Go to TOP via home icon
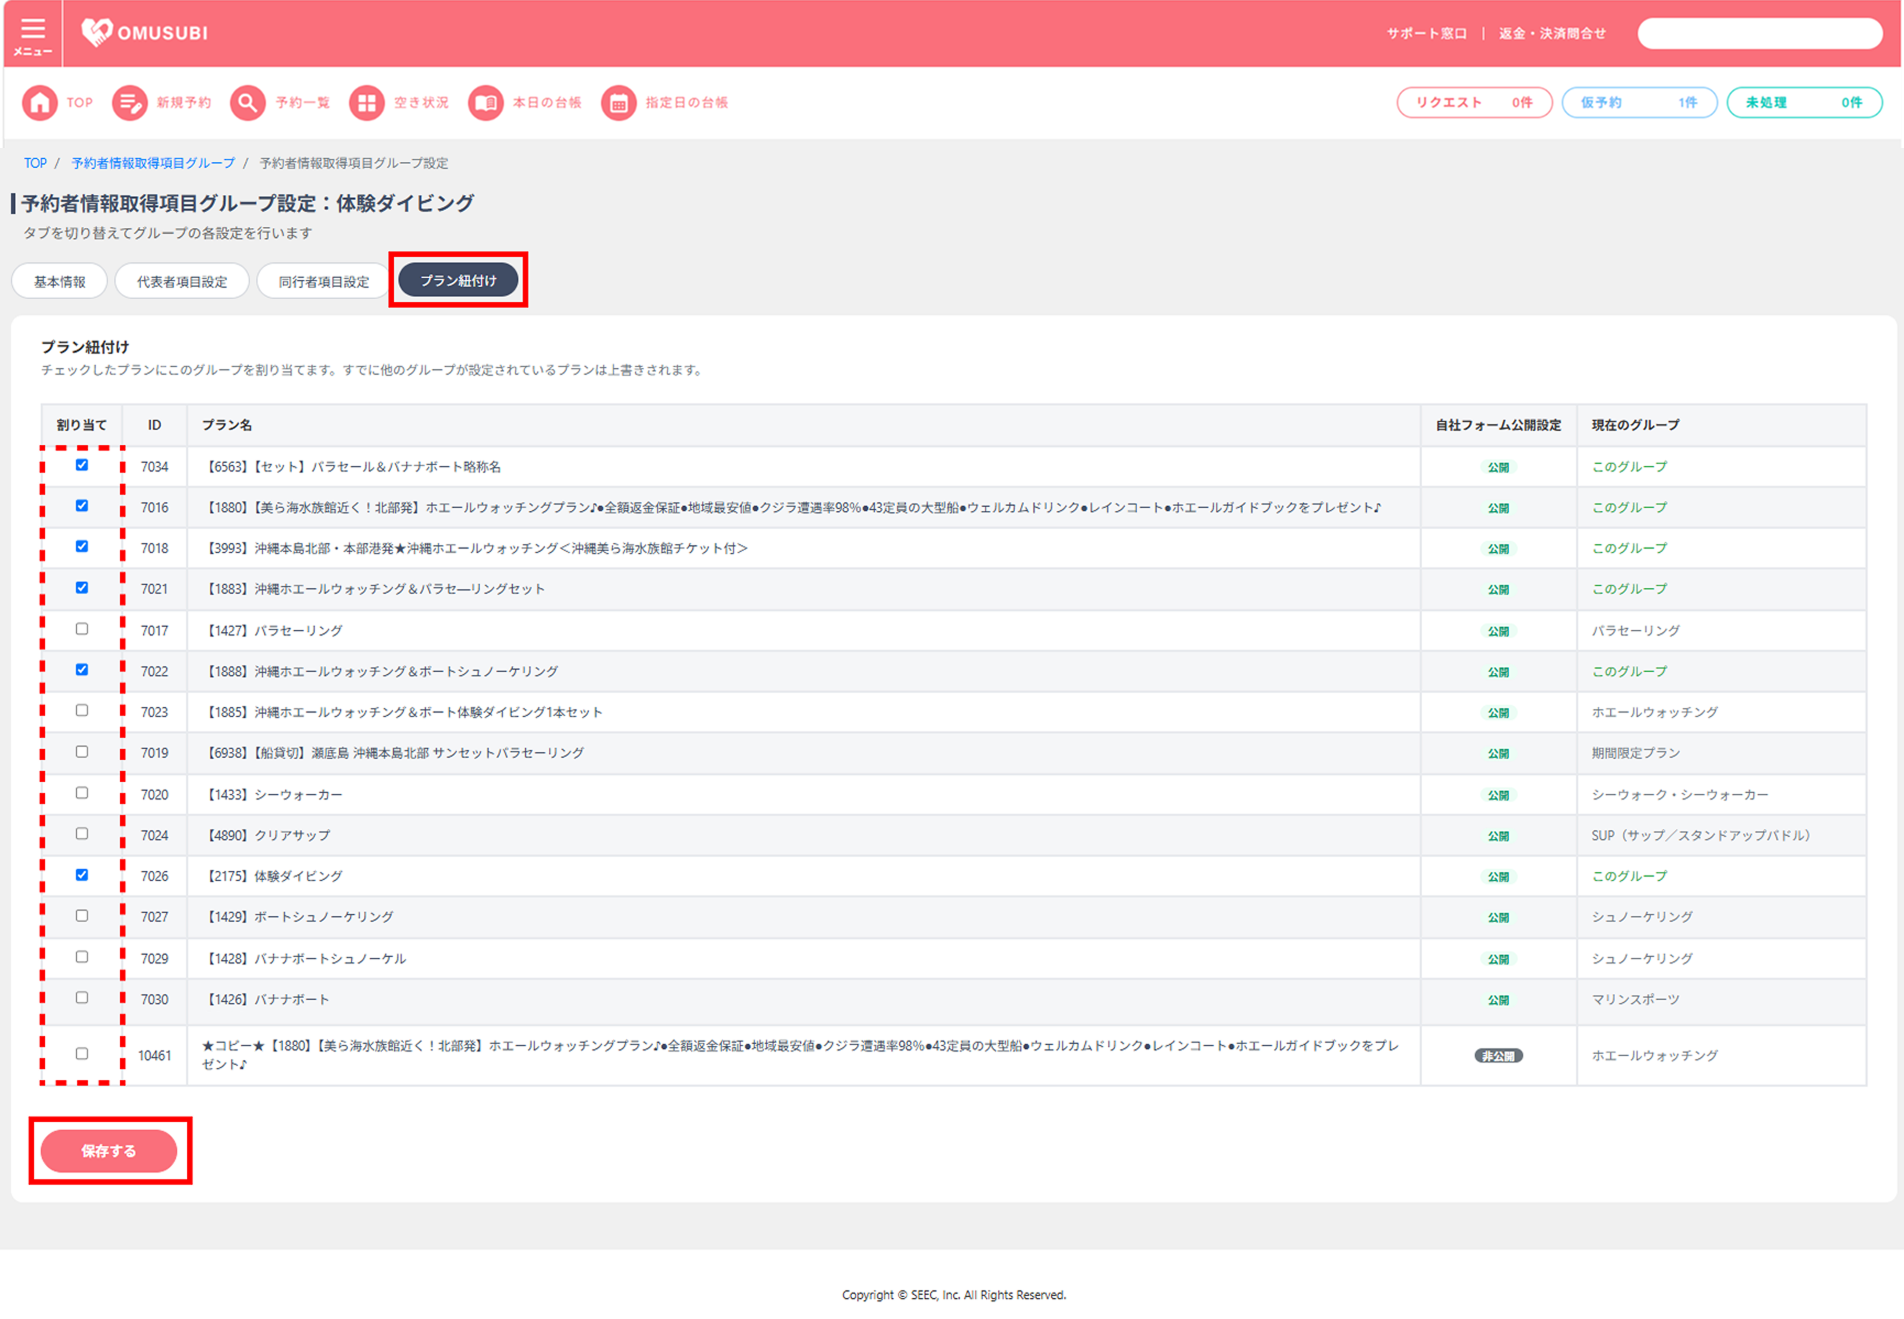Viewport: 1904px width, 1319px height. tap(40, 103)
